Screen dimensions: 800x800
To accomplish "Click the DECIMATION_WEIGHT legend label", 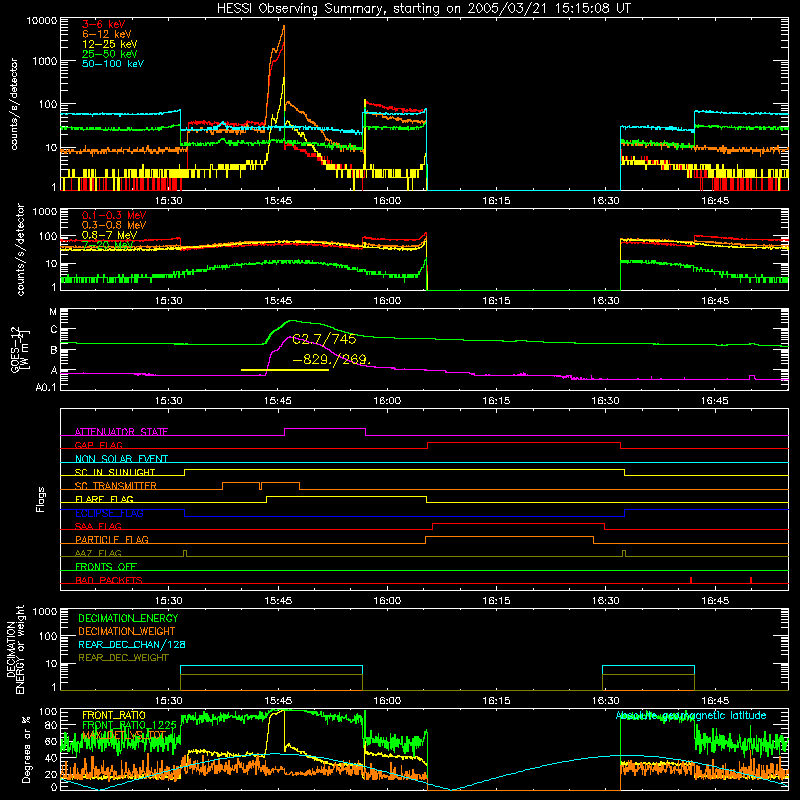I will tap(127, 631).
